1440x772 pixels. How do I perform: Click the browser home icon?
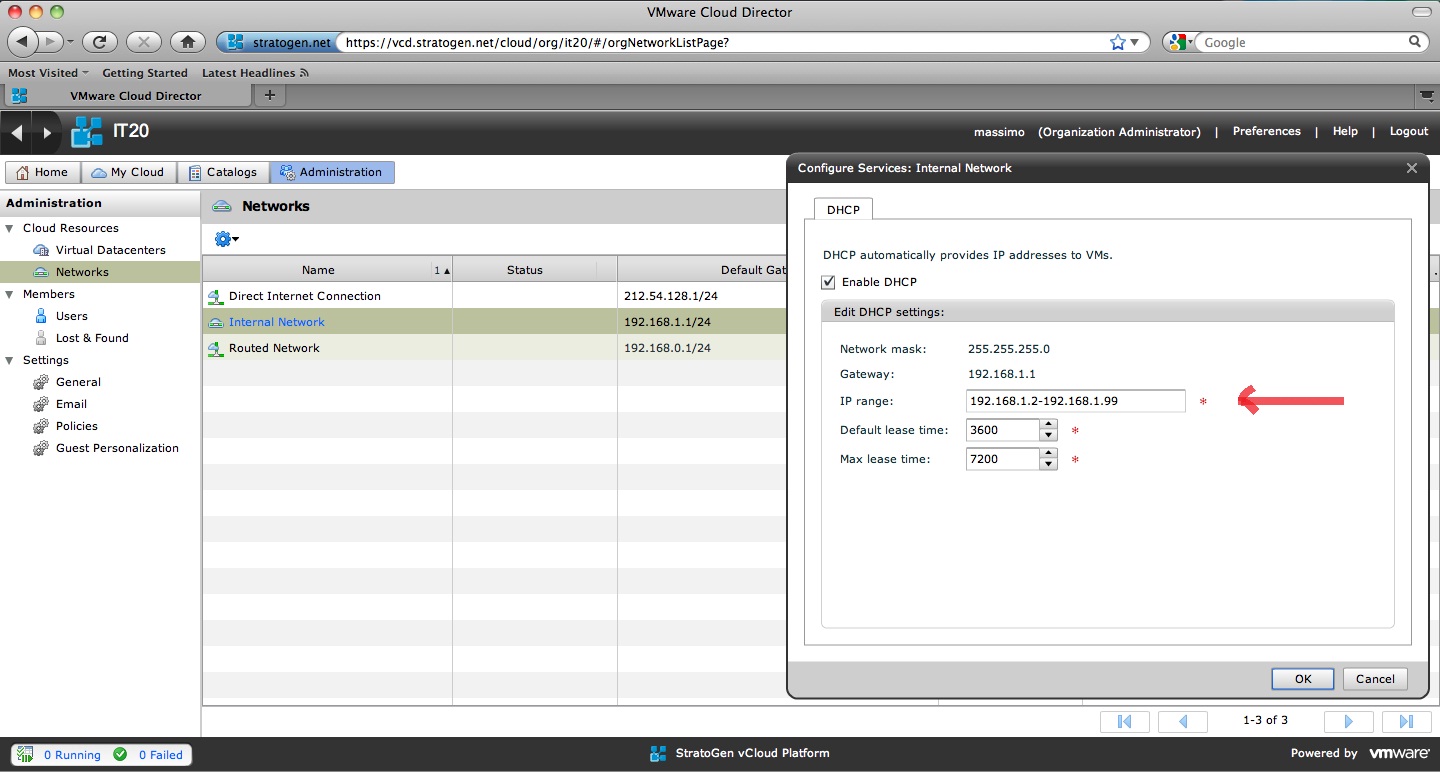[187, 42]
